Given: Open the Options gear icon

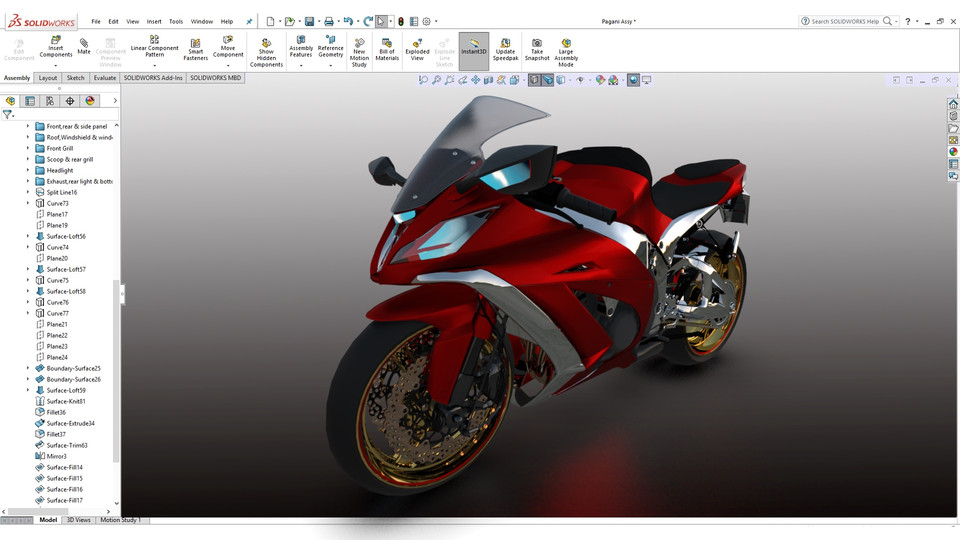Looking at the screenshot, I should pos(427,21).
